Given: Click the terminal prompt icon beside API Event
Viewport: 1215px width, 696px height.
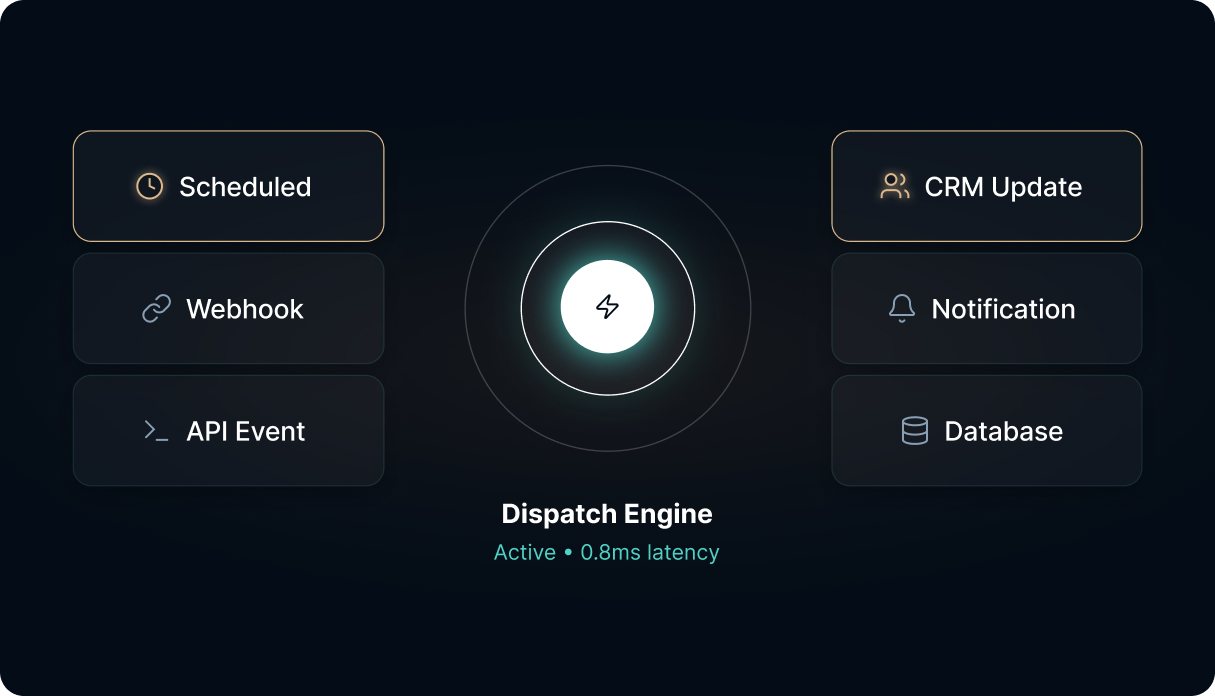Looking at the screenshot, I should [156, 431].
